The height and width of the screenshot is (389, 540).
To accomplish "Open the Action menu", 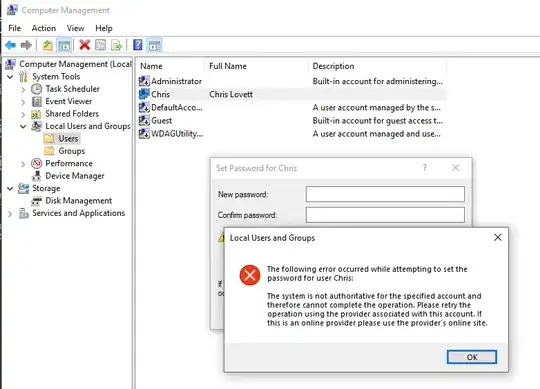I will pyautogui.click(x=44, y=28).
